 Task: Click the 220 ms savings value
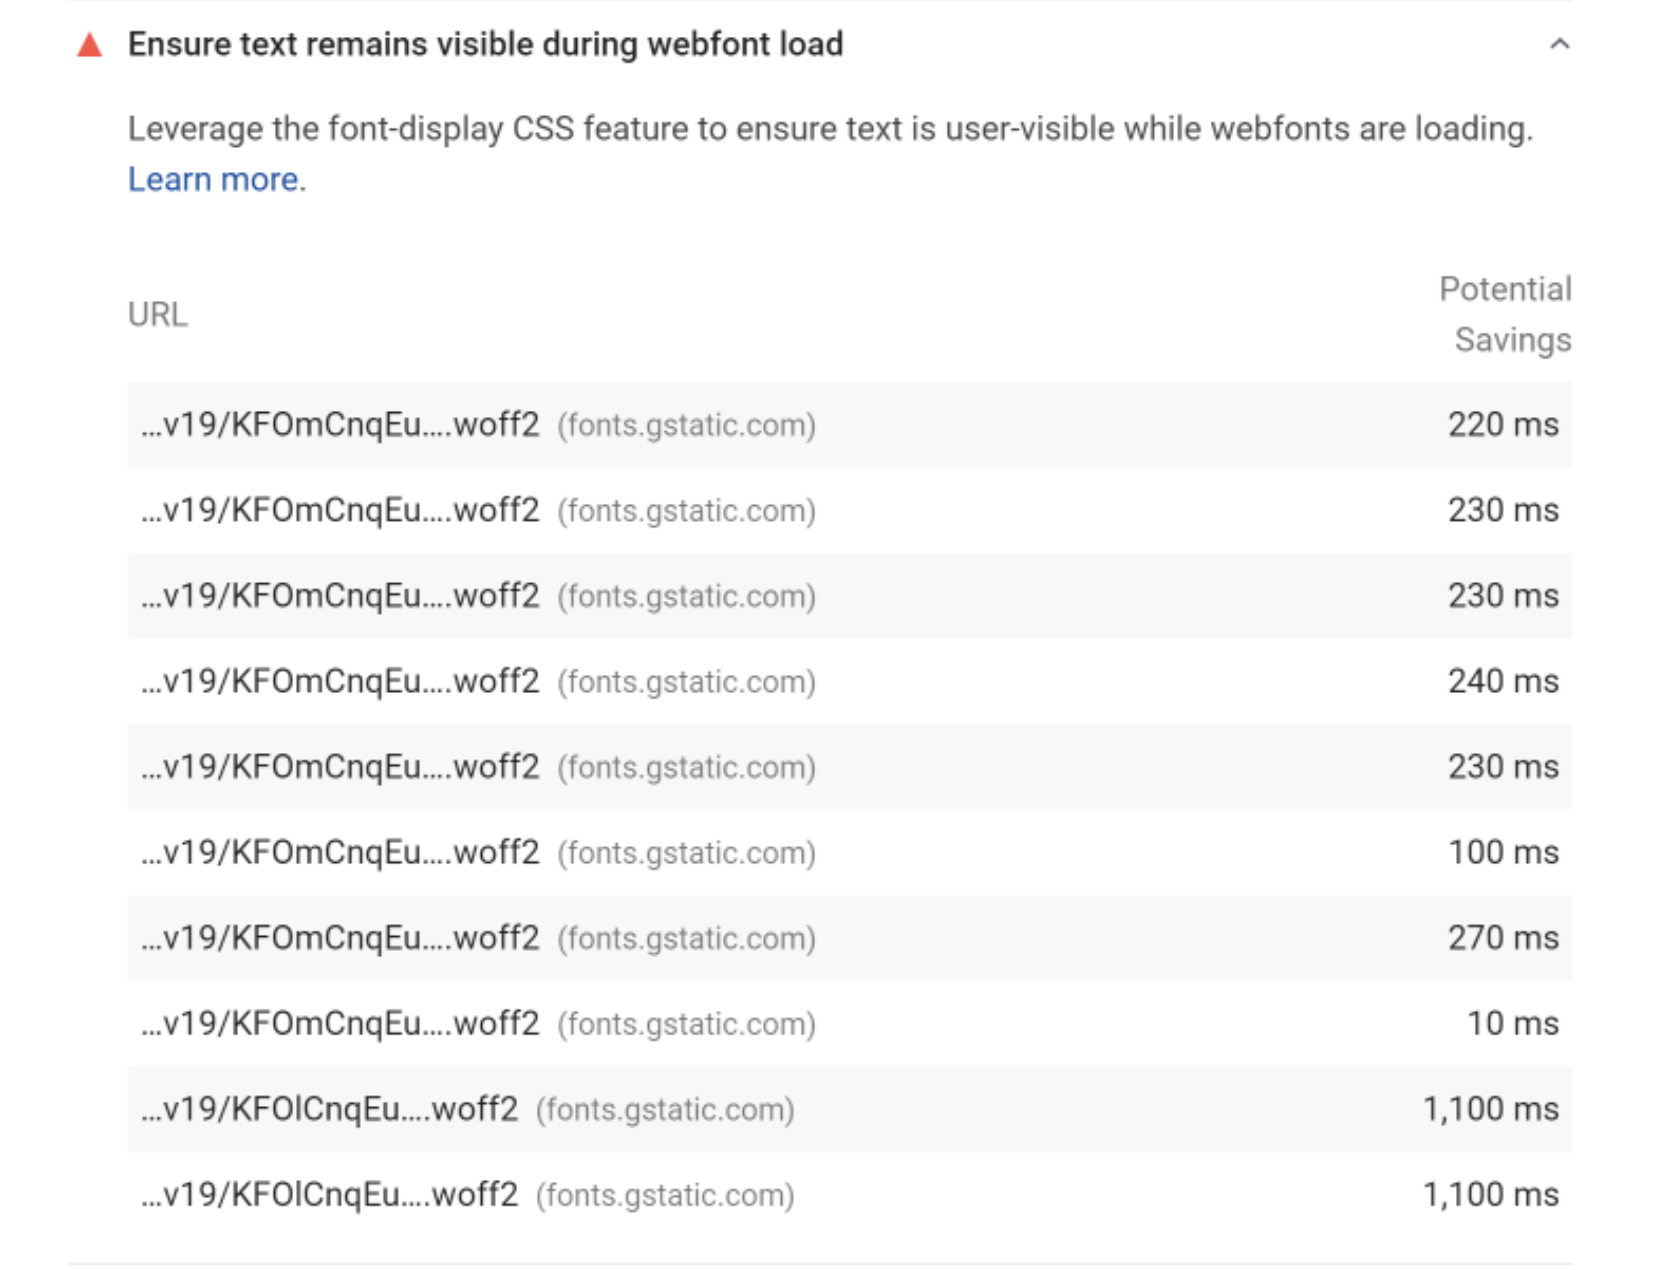coord(1502,424)
